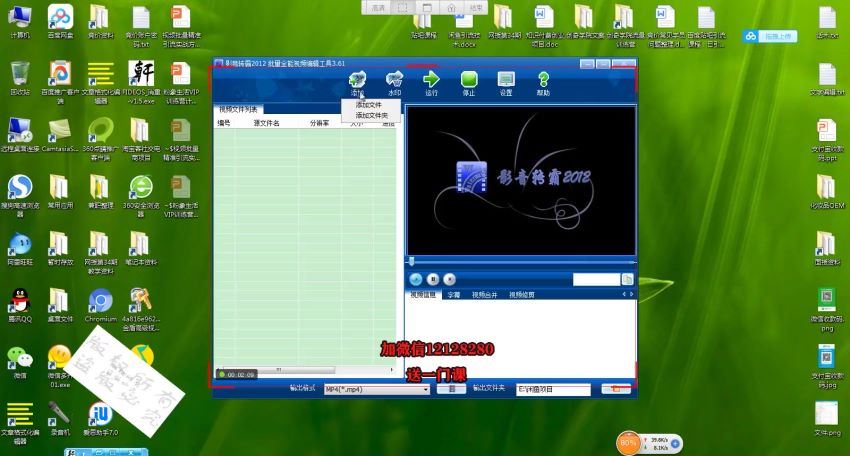Open 设置 (Settings) monitor icon
The height and width of the screenshot is (456, 850).
(506, 83)
